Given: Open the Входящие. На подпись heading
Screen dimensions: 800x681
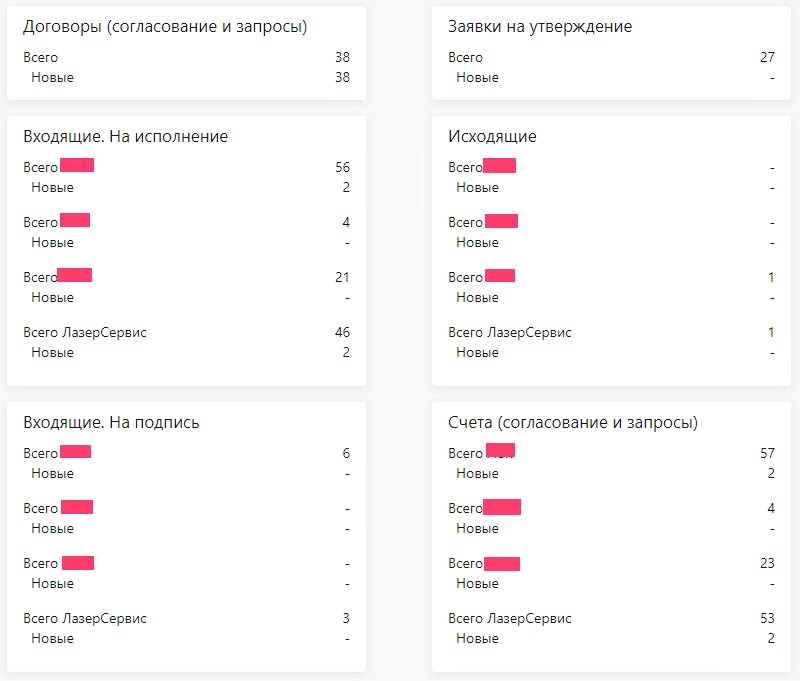Looking at the screenshot, I should click(x=111, y=422).
